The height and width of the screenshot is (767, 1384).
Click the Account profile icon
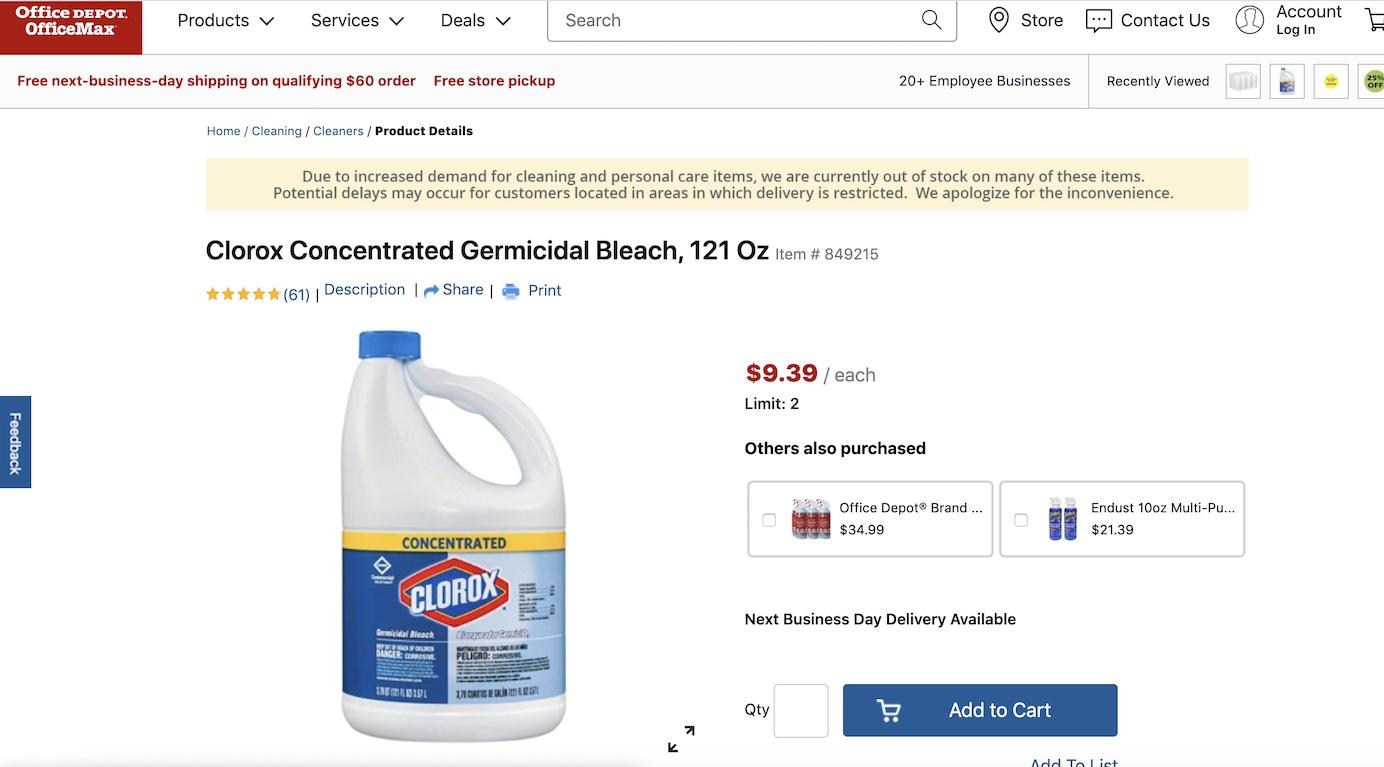click(x=1249, y=20)
